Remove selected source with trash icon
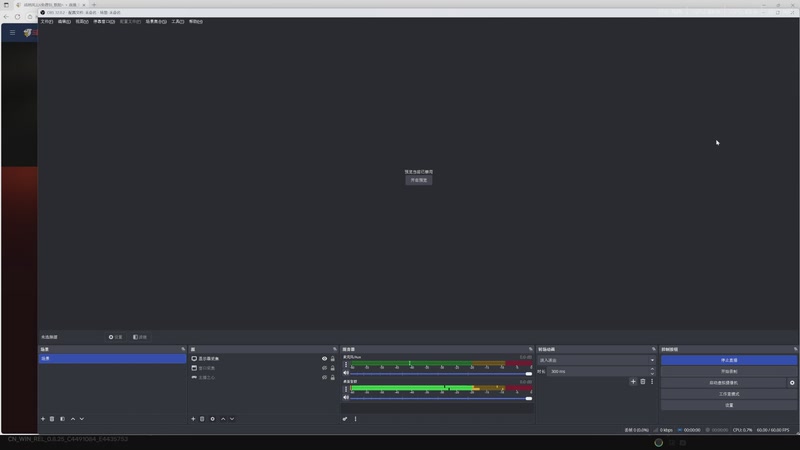 [202, 419]
